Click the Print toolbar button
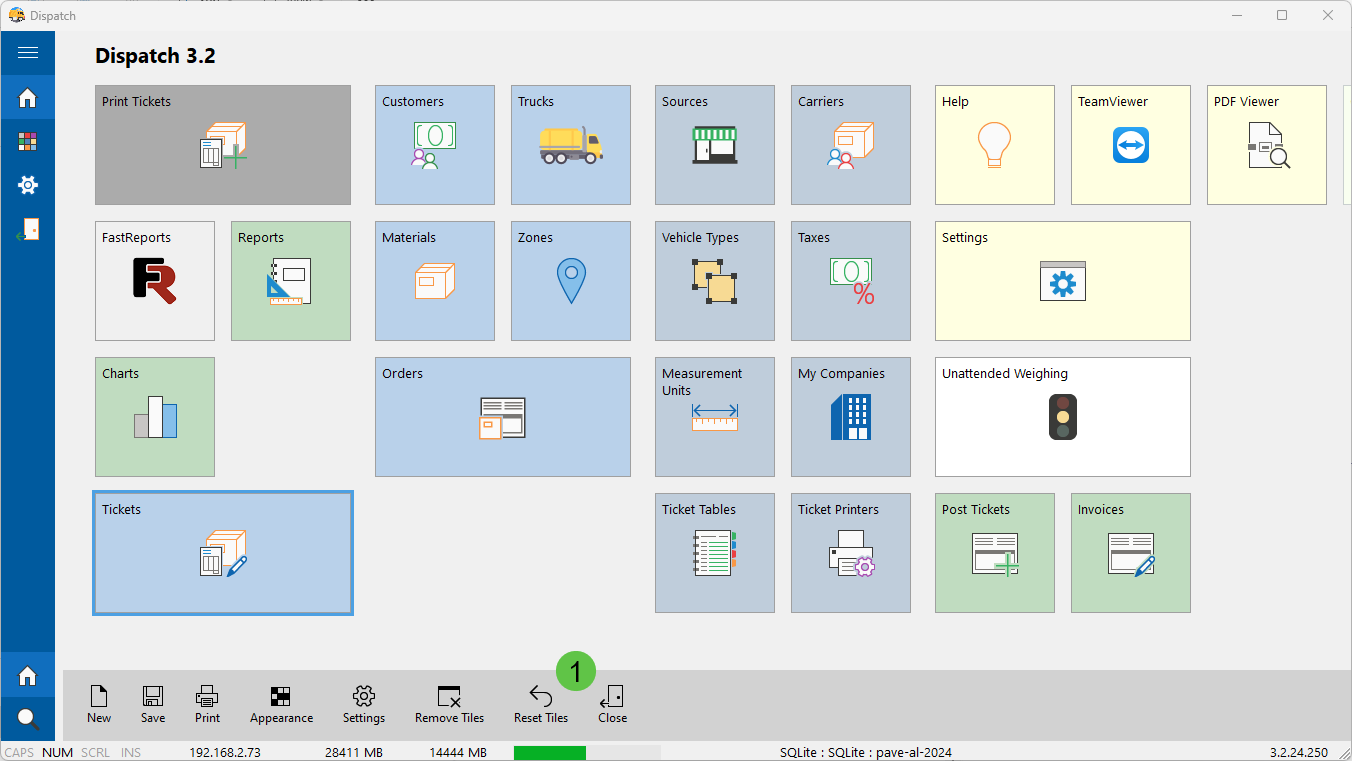Screen dimensions: 1352x761 [207, 704]
